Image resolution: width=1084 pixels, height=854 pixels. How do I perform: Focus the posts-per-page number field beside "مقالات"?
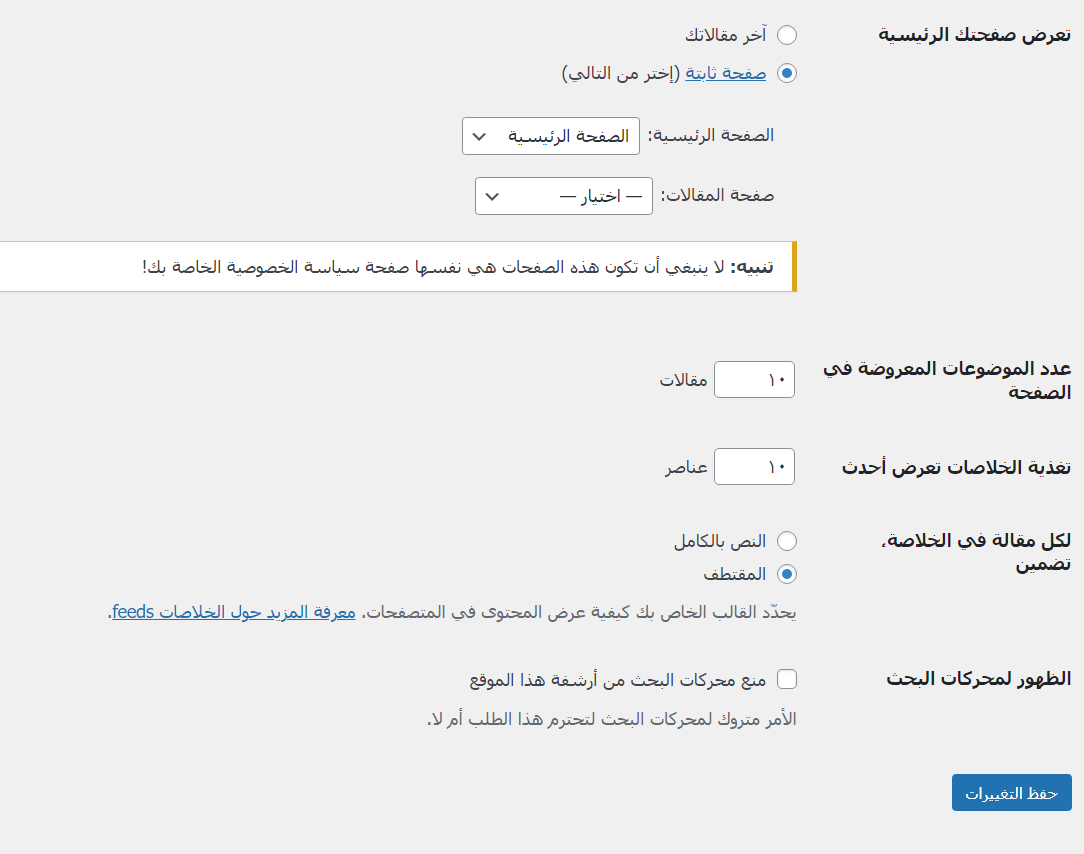tap(754, 380)
